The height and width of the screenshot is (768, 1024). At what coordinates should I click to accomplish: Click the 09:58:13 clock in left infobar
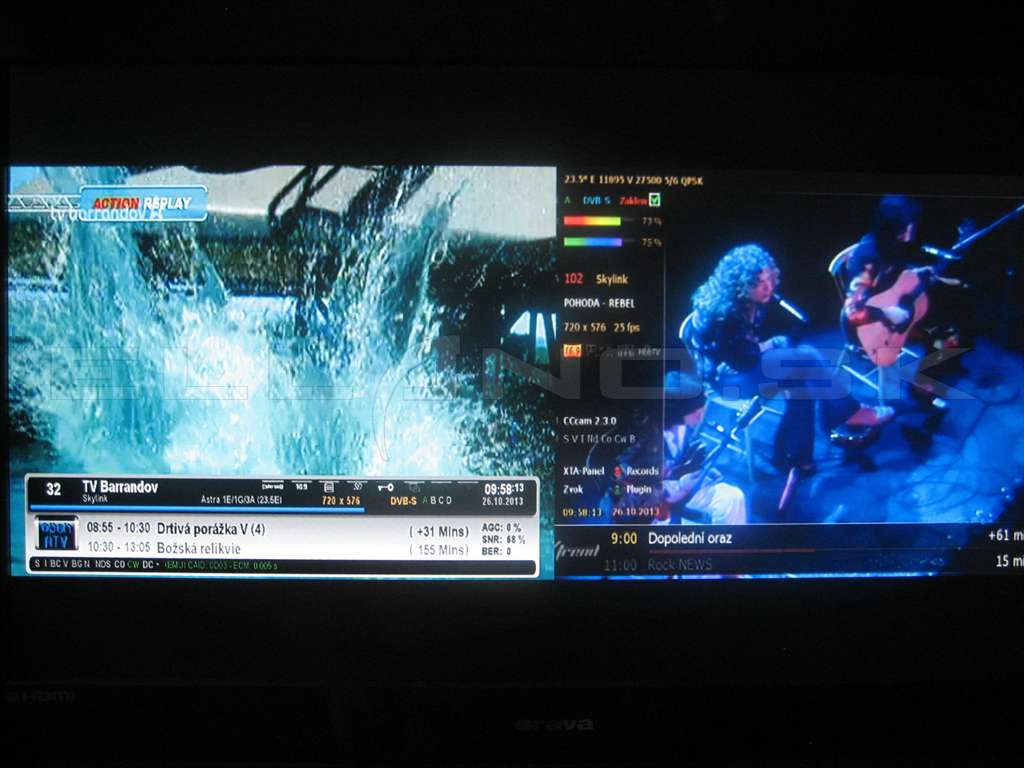(504, 488)
